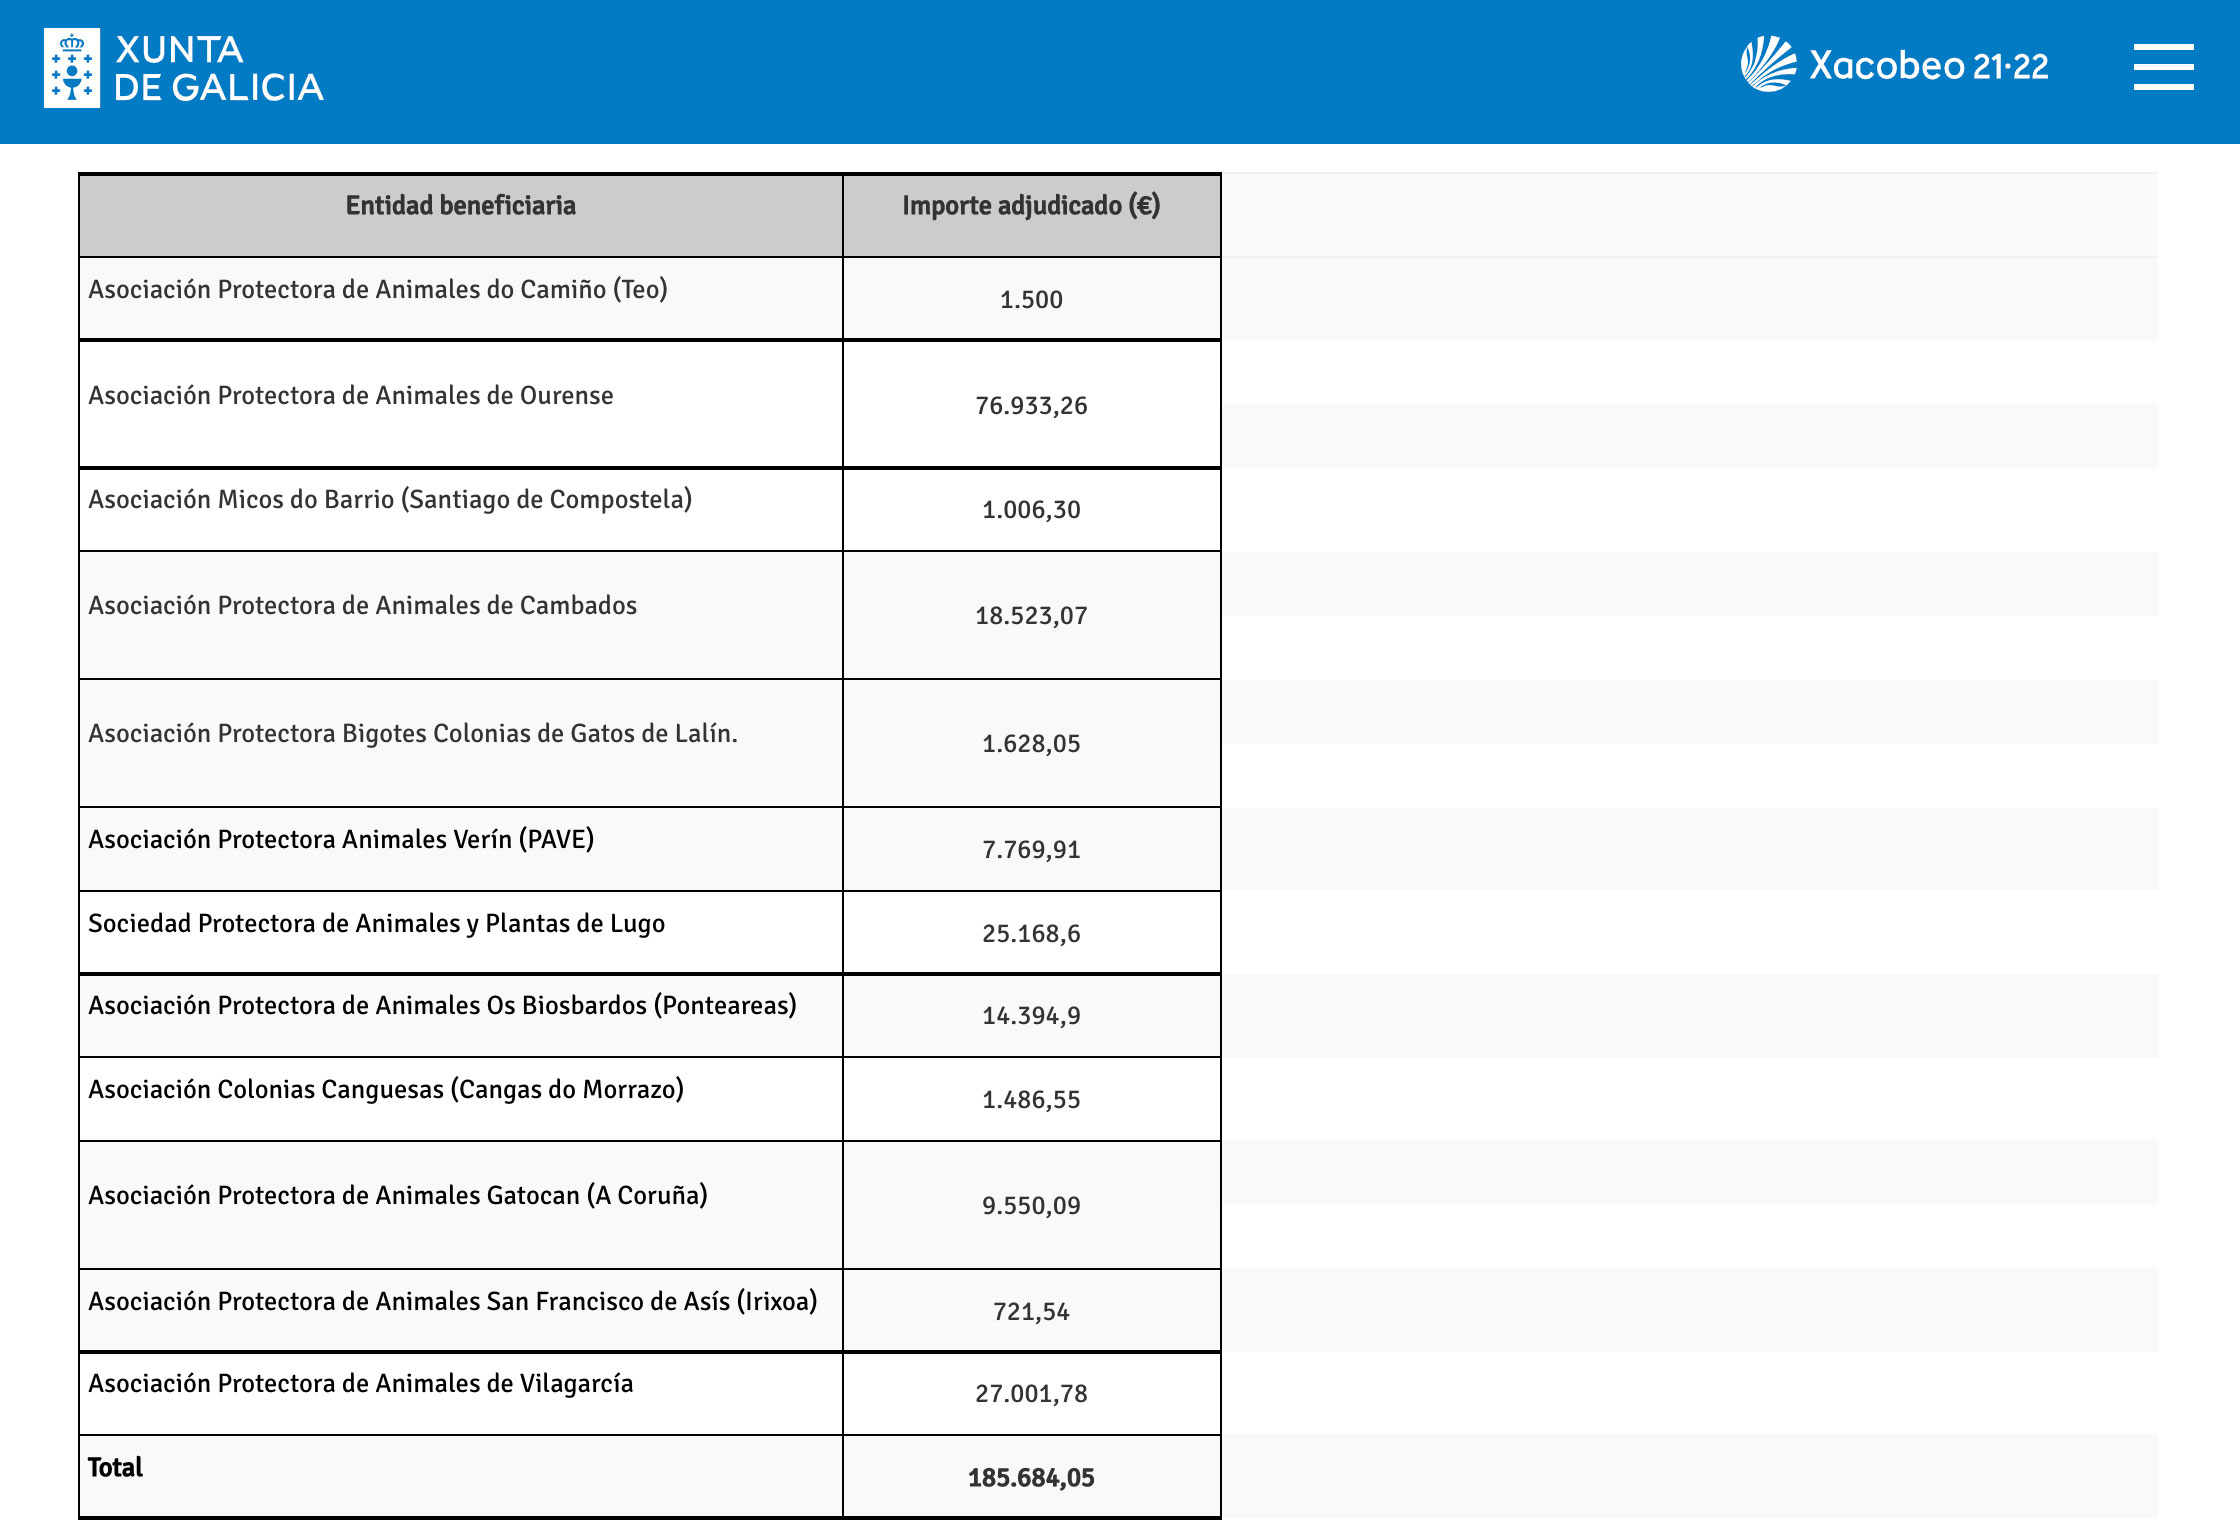
Task: Click the amount 25.168,6
Action: (x=1031, y=934)
